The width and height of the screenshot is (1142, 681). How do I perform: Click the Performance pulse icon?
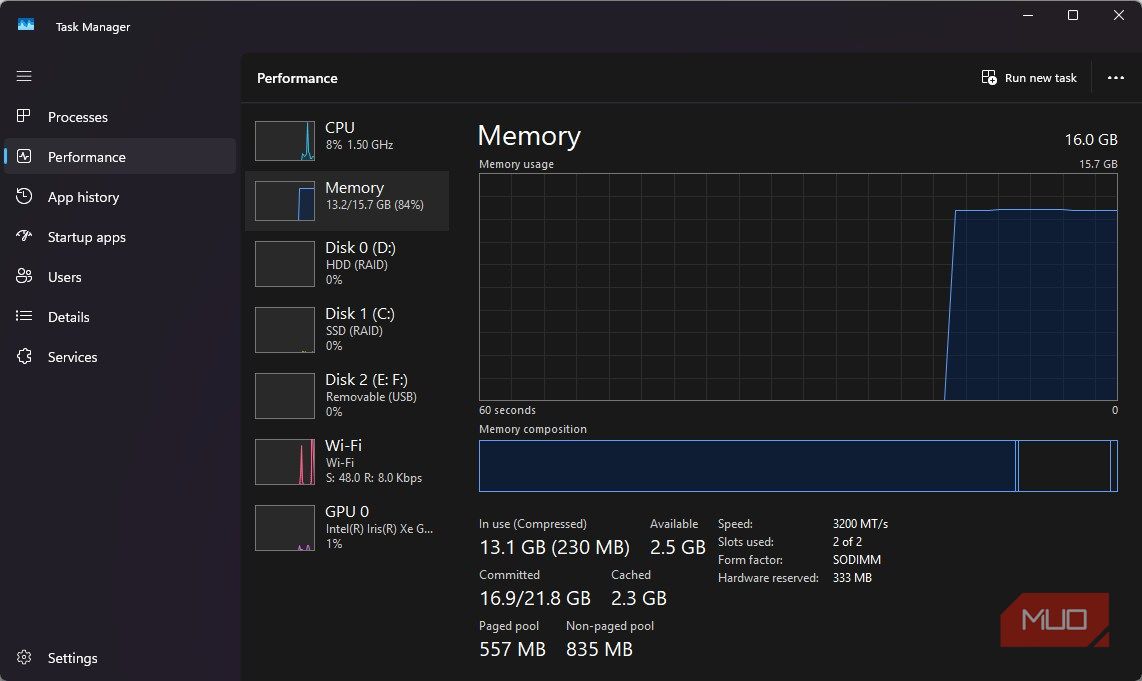pyautogui.click(x=24, y=156)
